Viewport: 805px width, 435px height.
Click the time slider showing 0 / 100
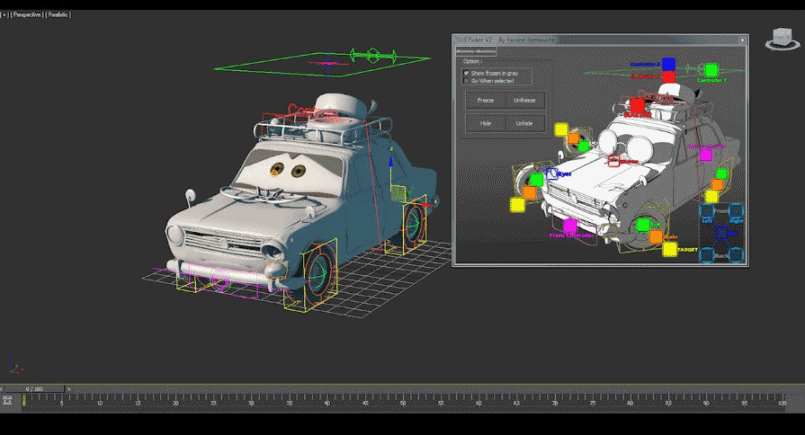(34, 389)
